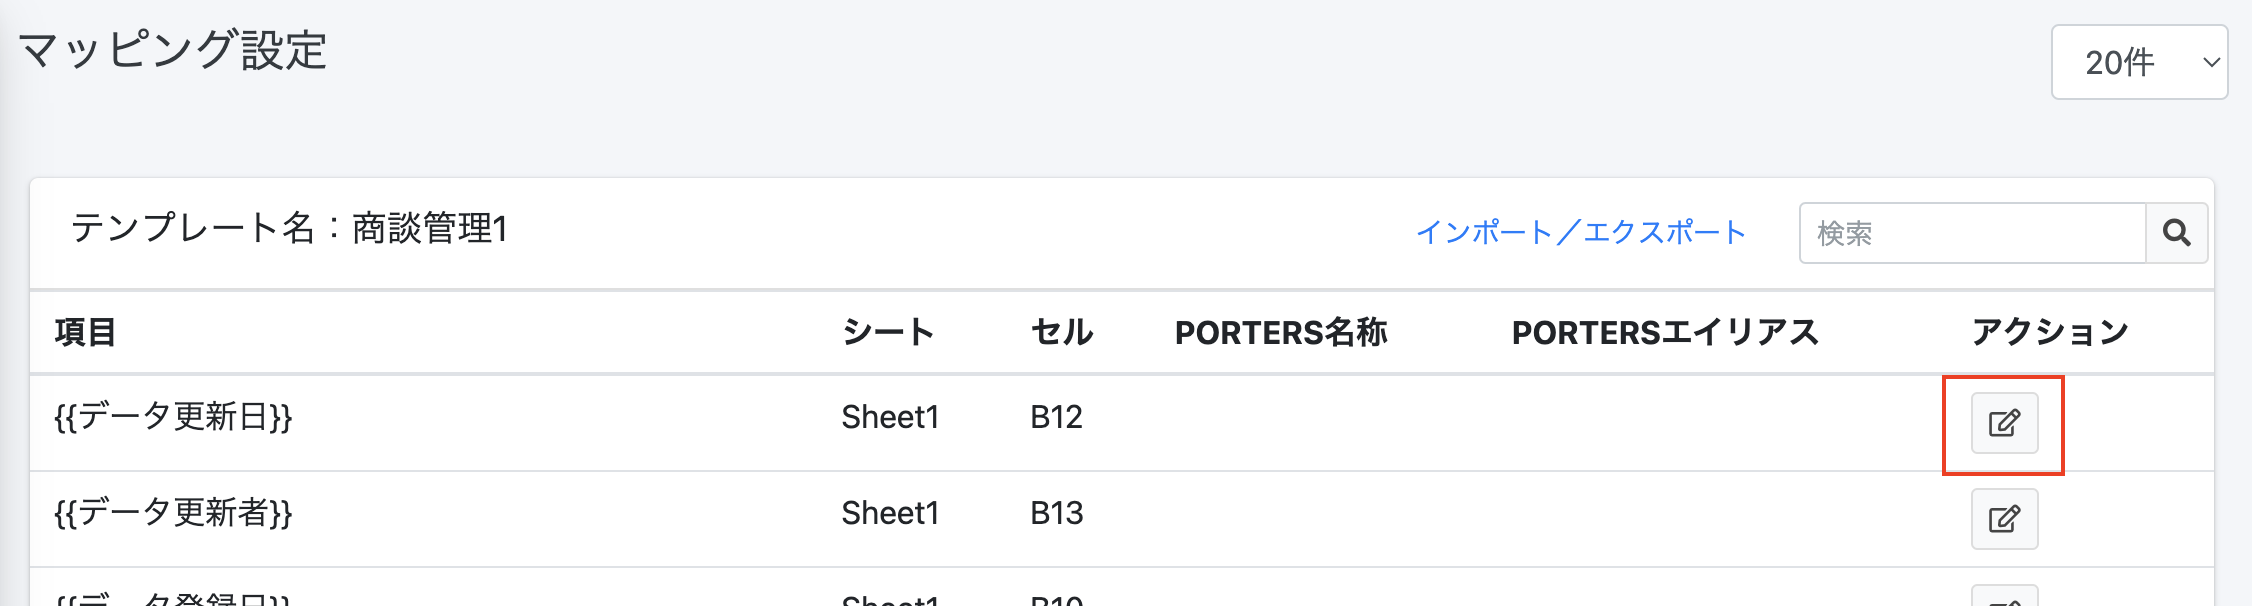Select the {{データ更新者}} item cell

coord(173,513)
